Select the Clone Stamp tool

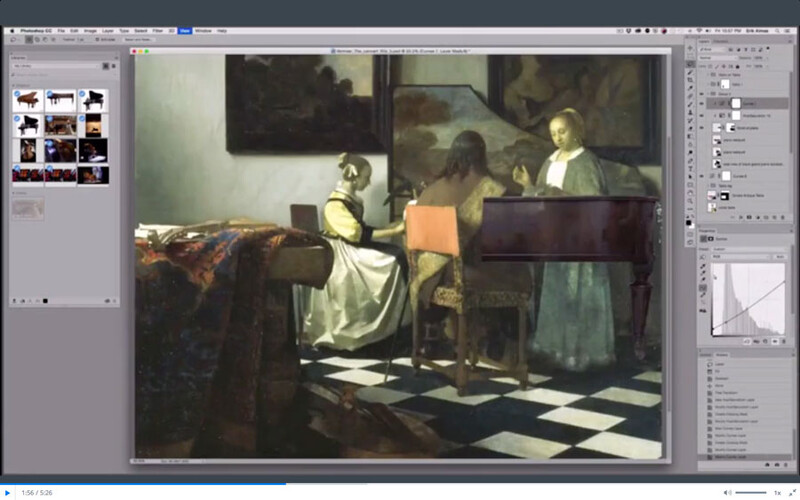click(690, 112)
